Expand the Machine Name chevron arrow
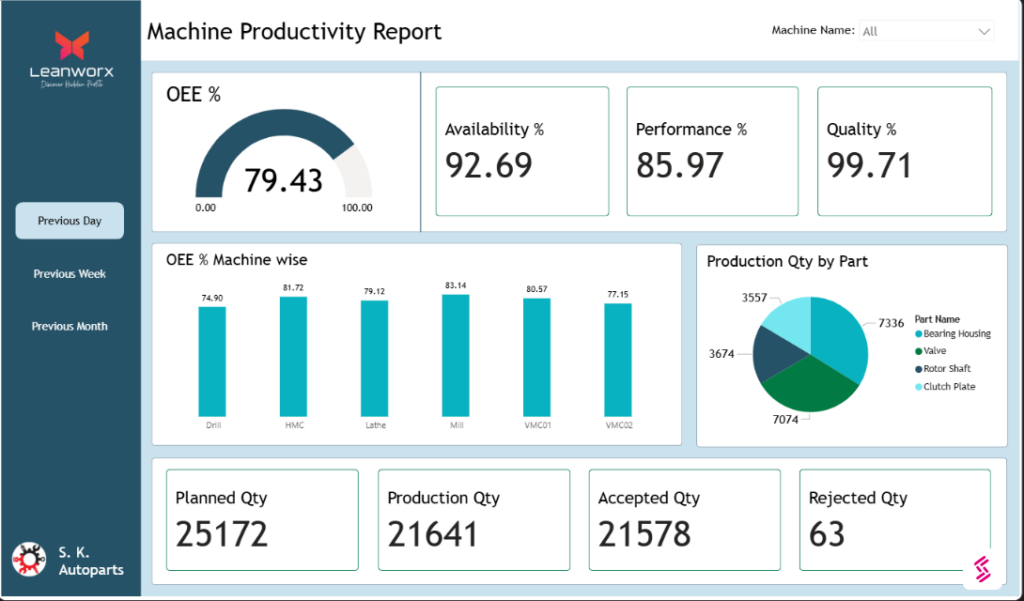The height and width of the screenshot is (601, 1024). (x=982, y=31)
